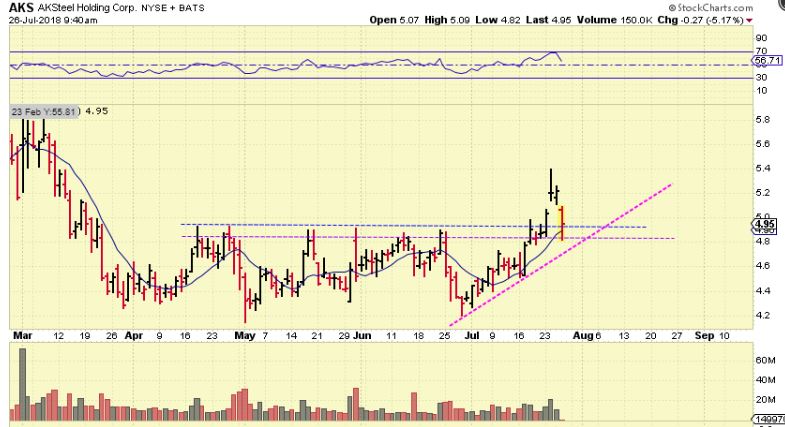Image resolution: width=785 pixels, height=427 pixels.
Task: Click the RSI 70 axis label
Action: (761, 51)
